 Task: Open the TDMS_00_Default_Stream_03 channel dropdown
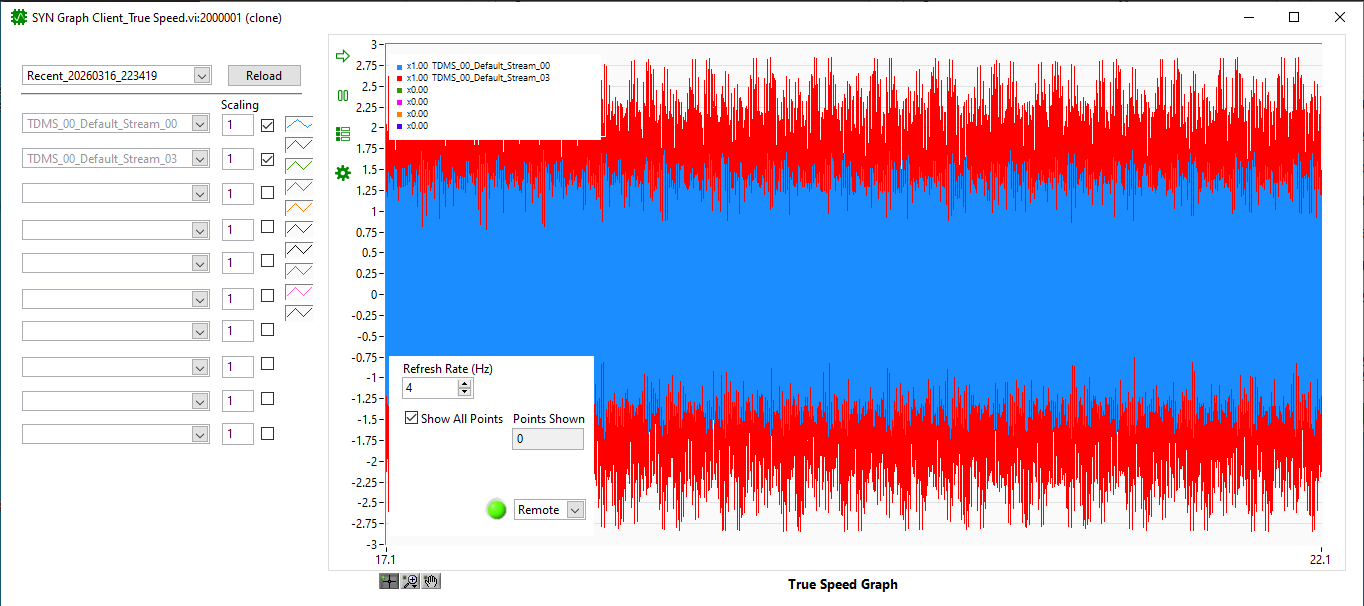pos(200,159)
